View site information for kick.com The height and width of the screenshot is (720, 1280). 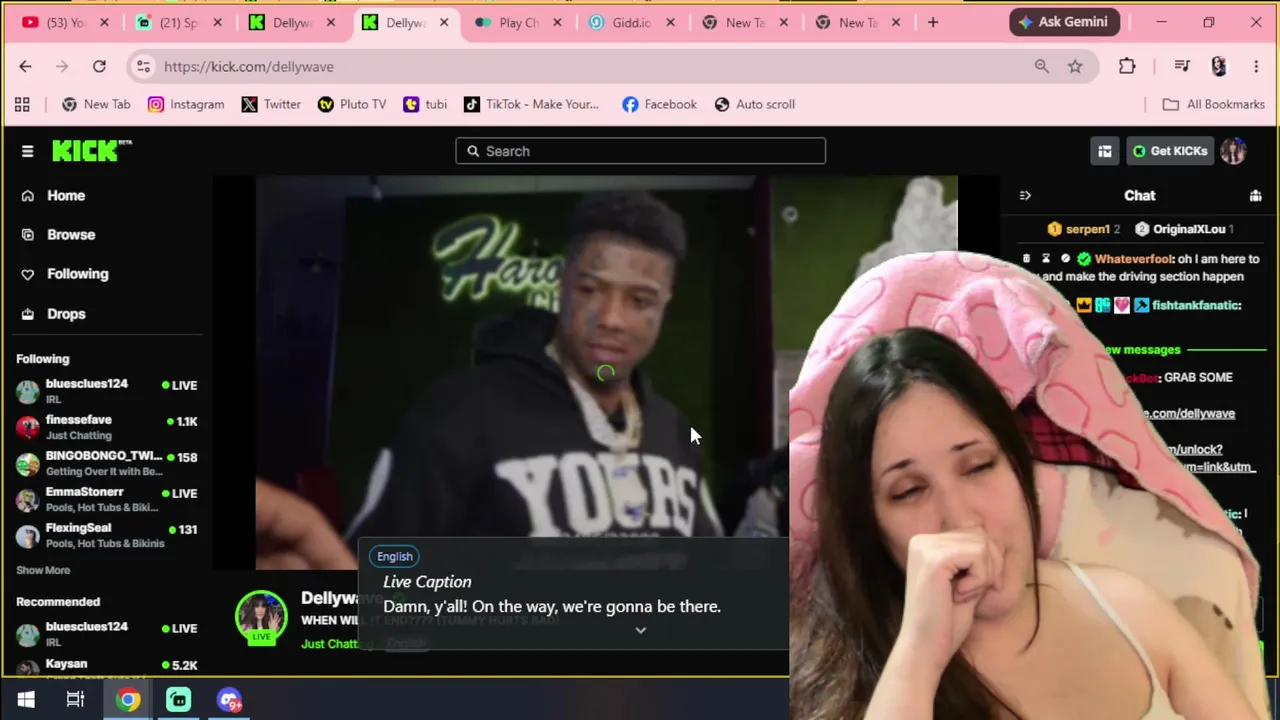[143, 66]
